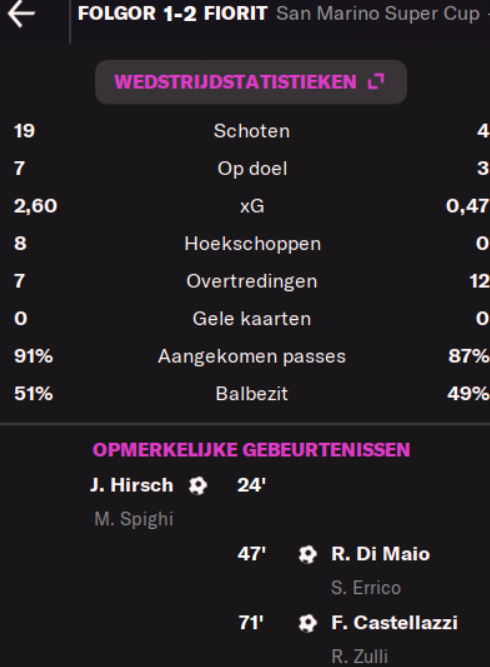Expand the WEDSTRIJDSTATISTIEKEN button
The image size is (490, 667).
(251, 82)
